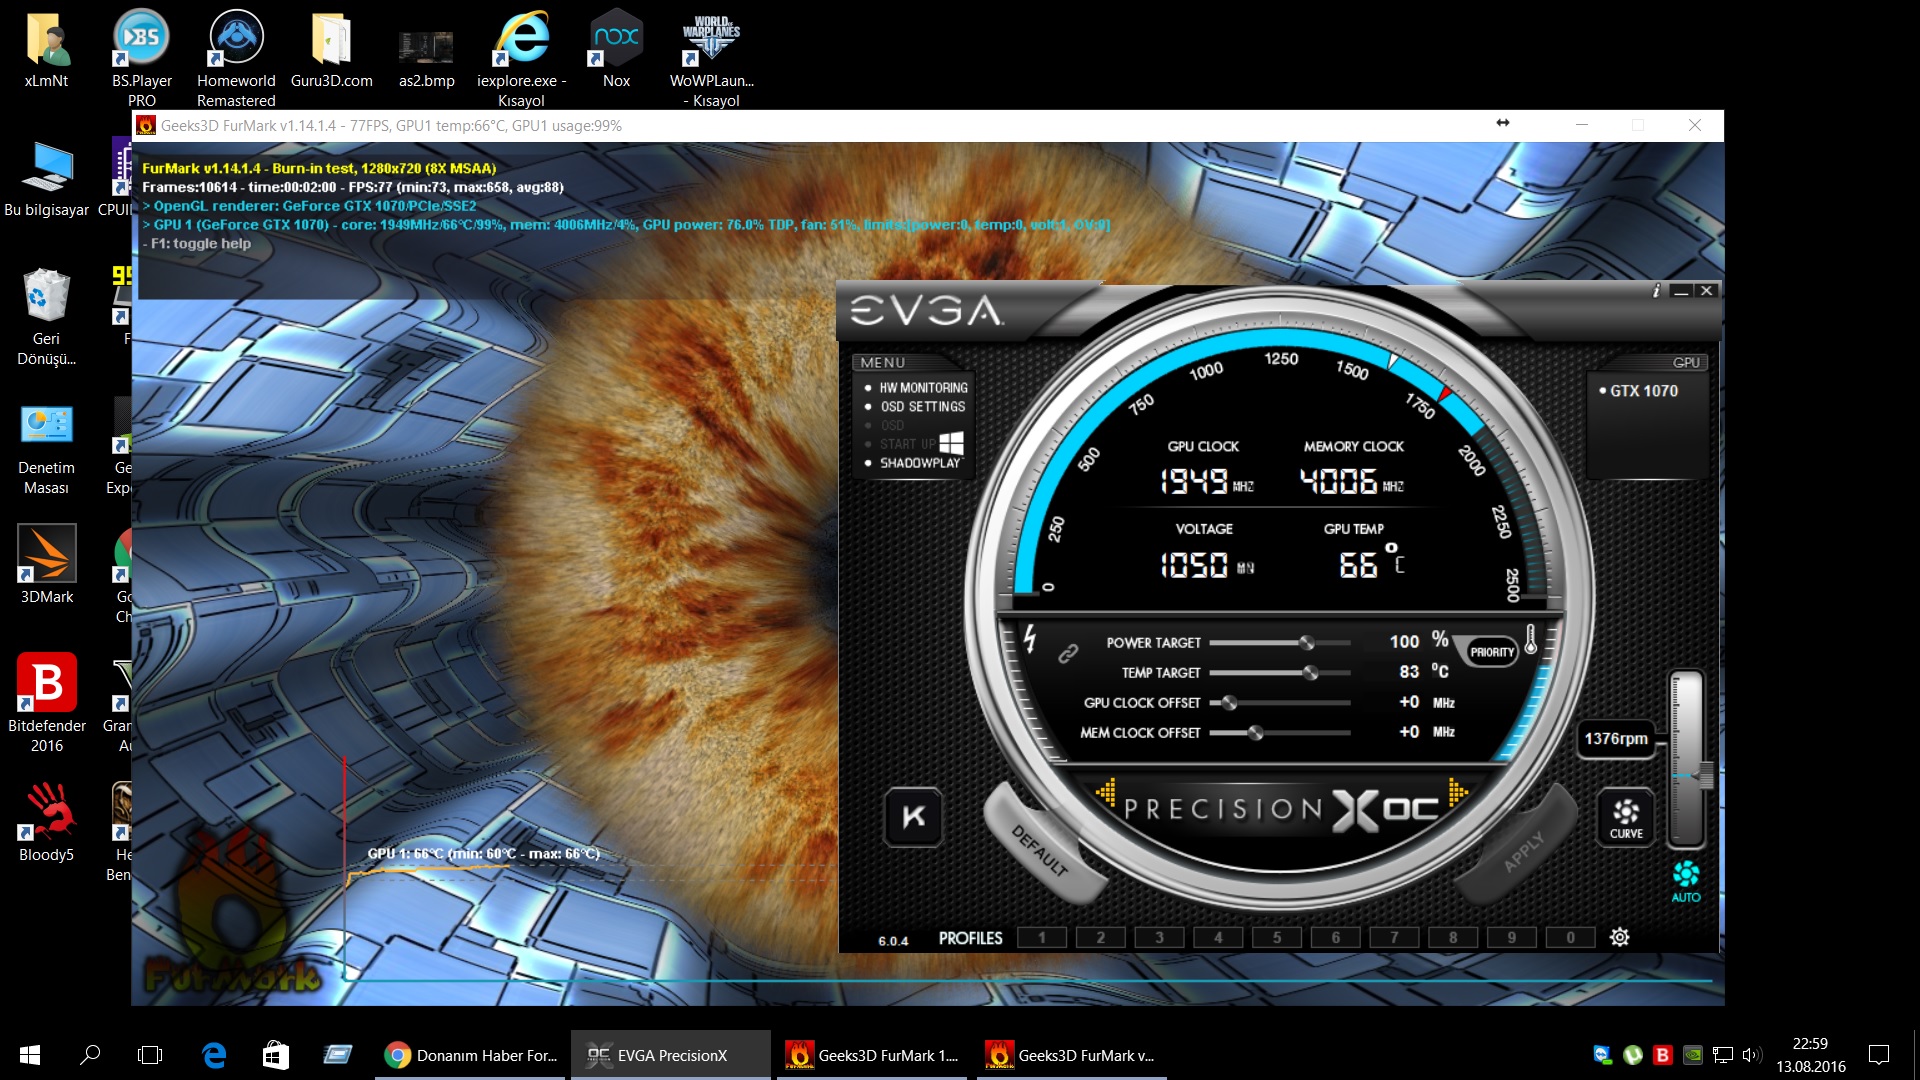Open Bu bilgisayar desktop icon

point(46,180)
